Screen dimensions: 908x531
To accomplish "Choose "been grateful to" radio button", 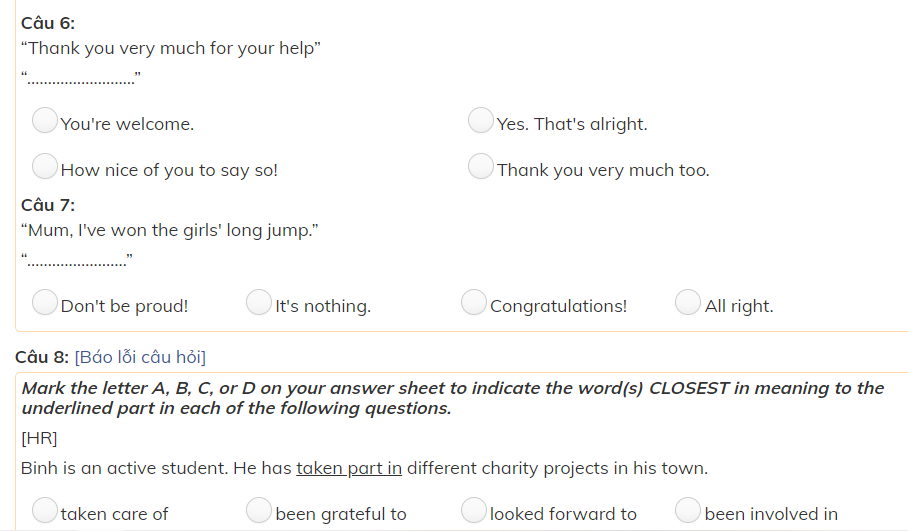I will click(259, 510).
